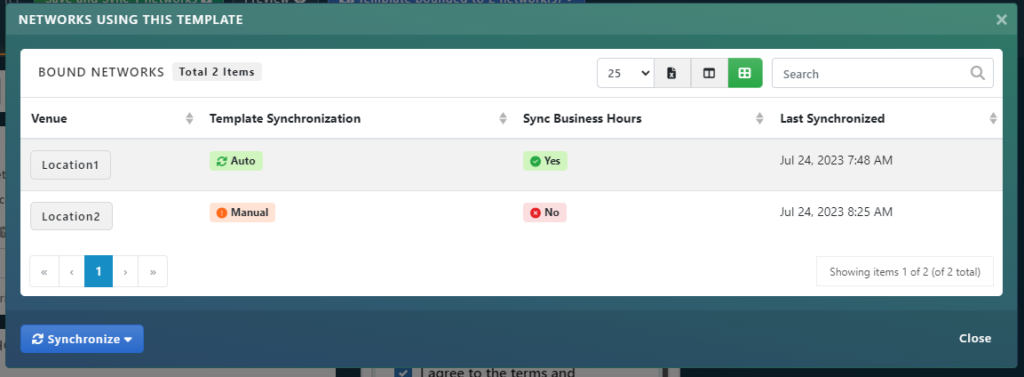Click the Yes sync business hours badge

click(x=545, y=161)
